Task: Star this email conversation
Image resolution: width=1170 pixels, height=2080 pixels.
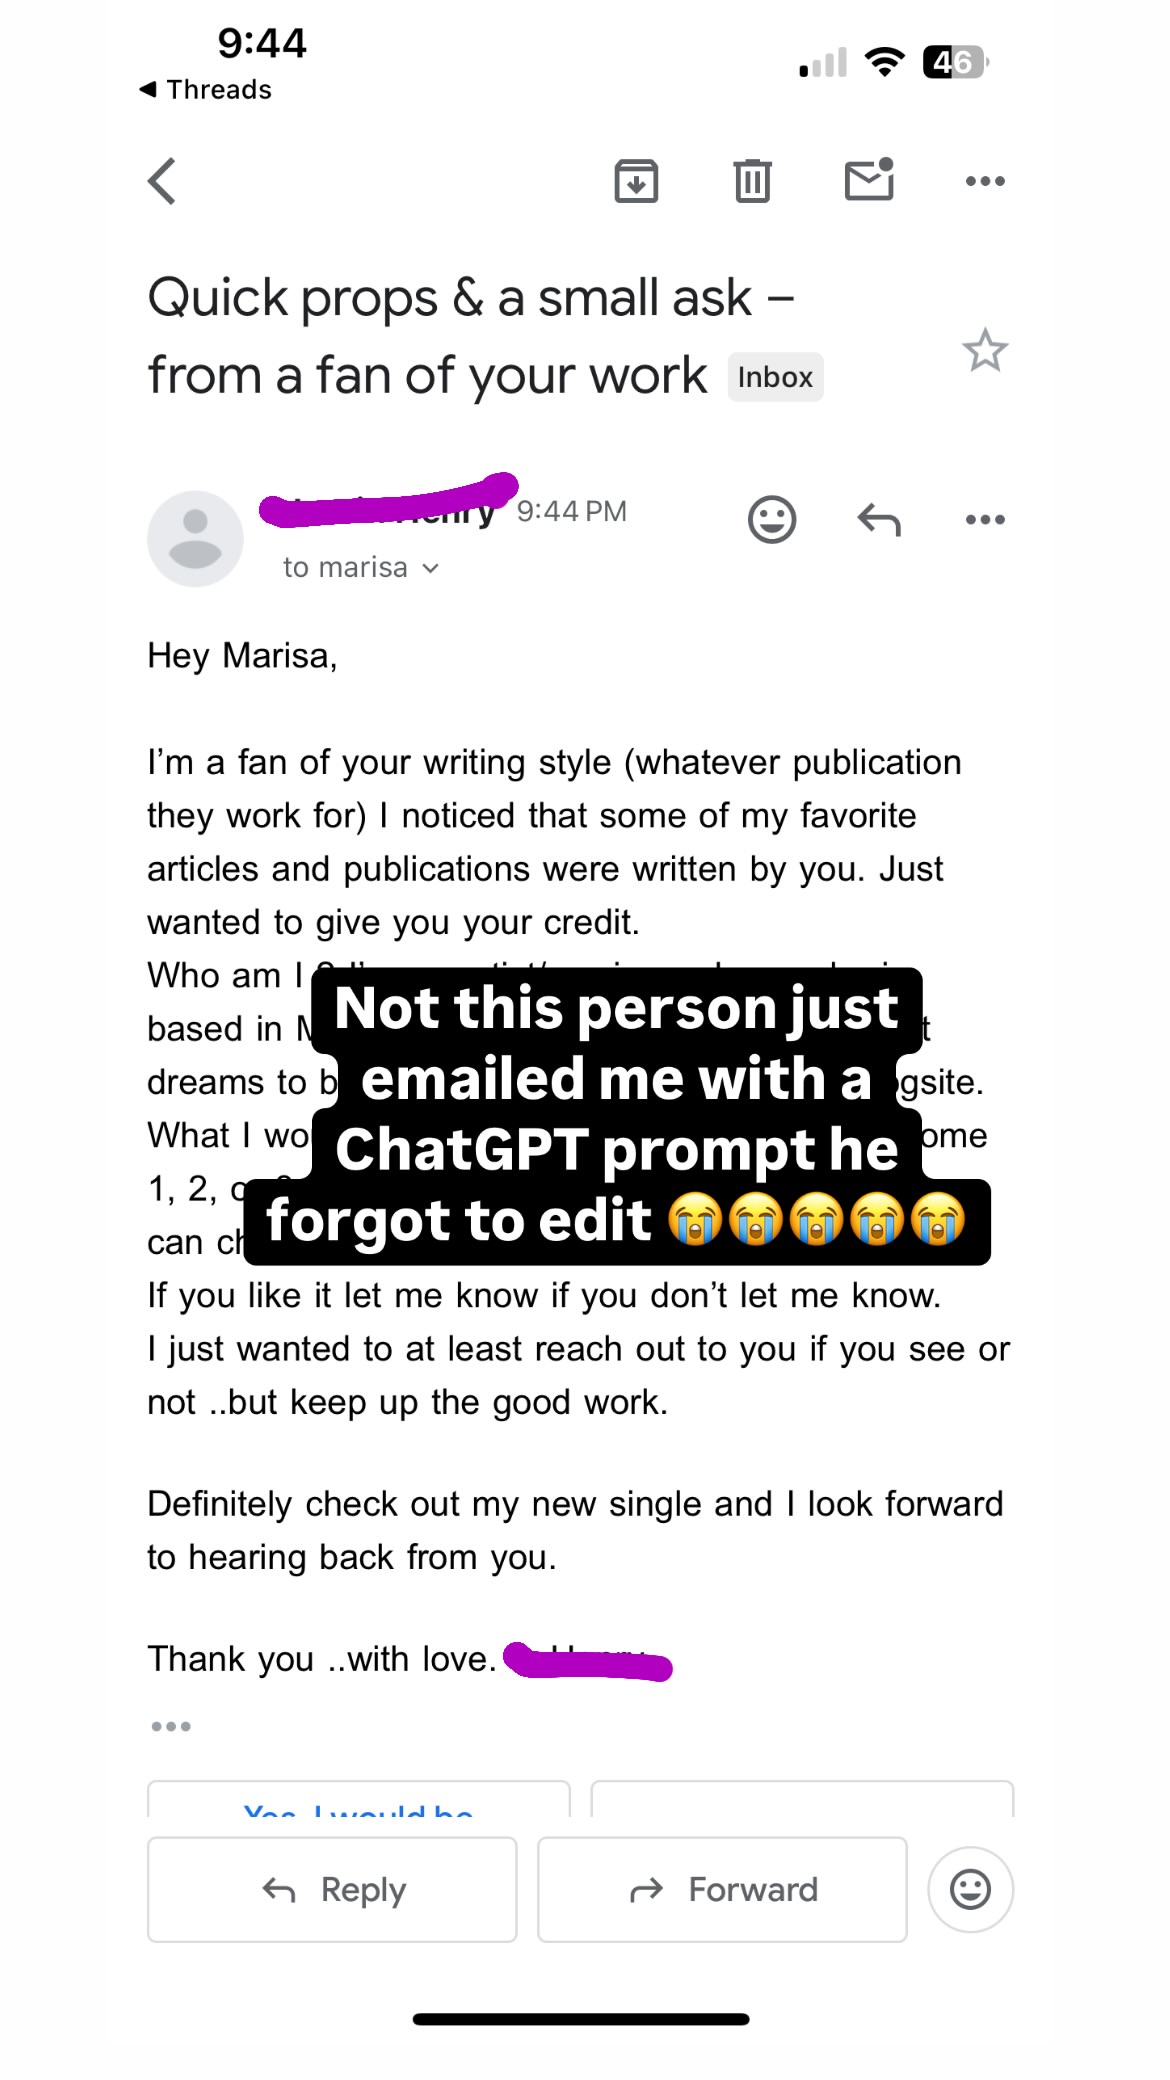Action: 985,350
